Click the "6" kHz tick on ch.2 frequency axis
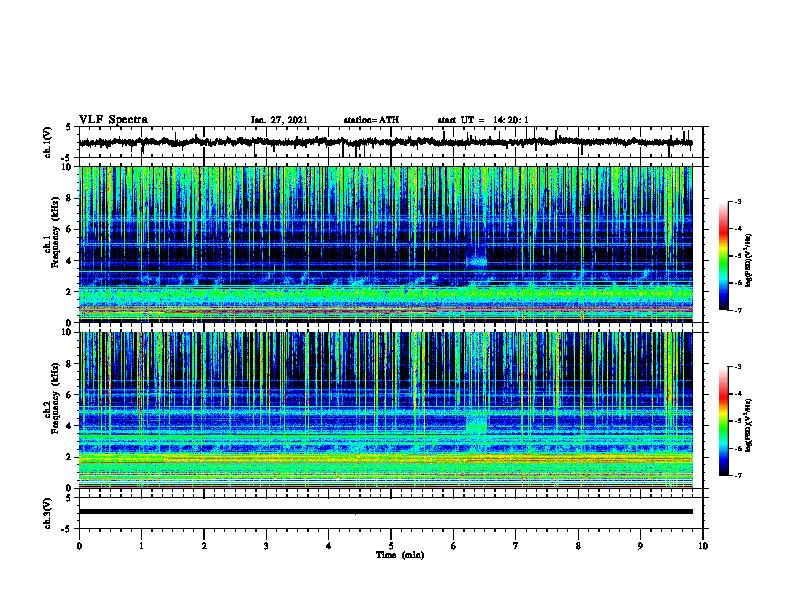Screen dimensions: 792x612 [70, 395]
